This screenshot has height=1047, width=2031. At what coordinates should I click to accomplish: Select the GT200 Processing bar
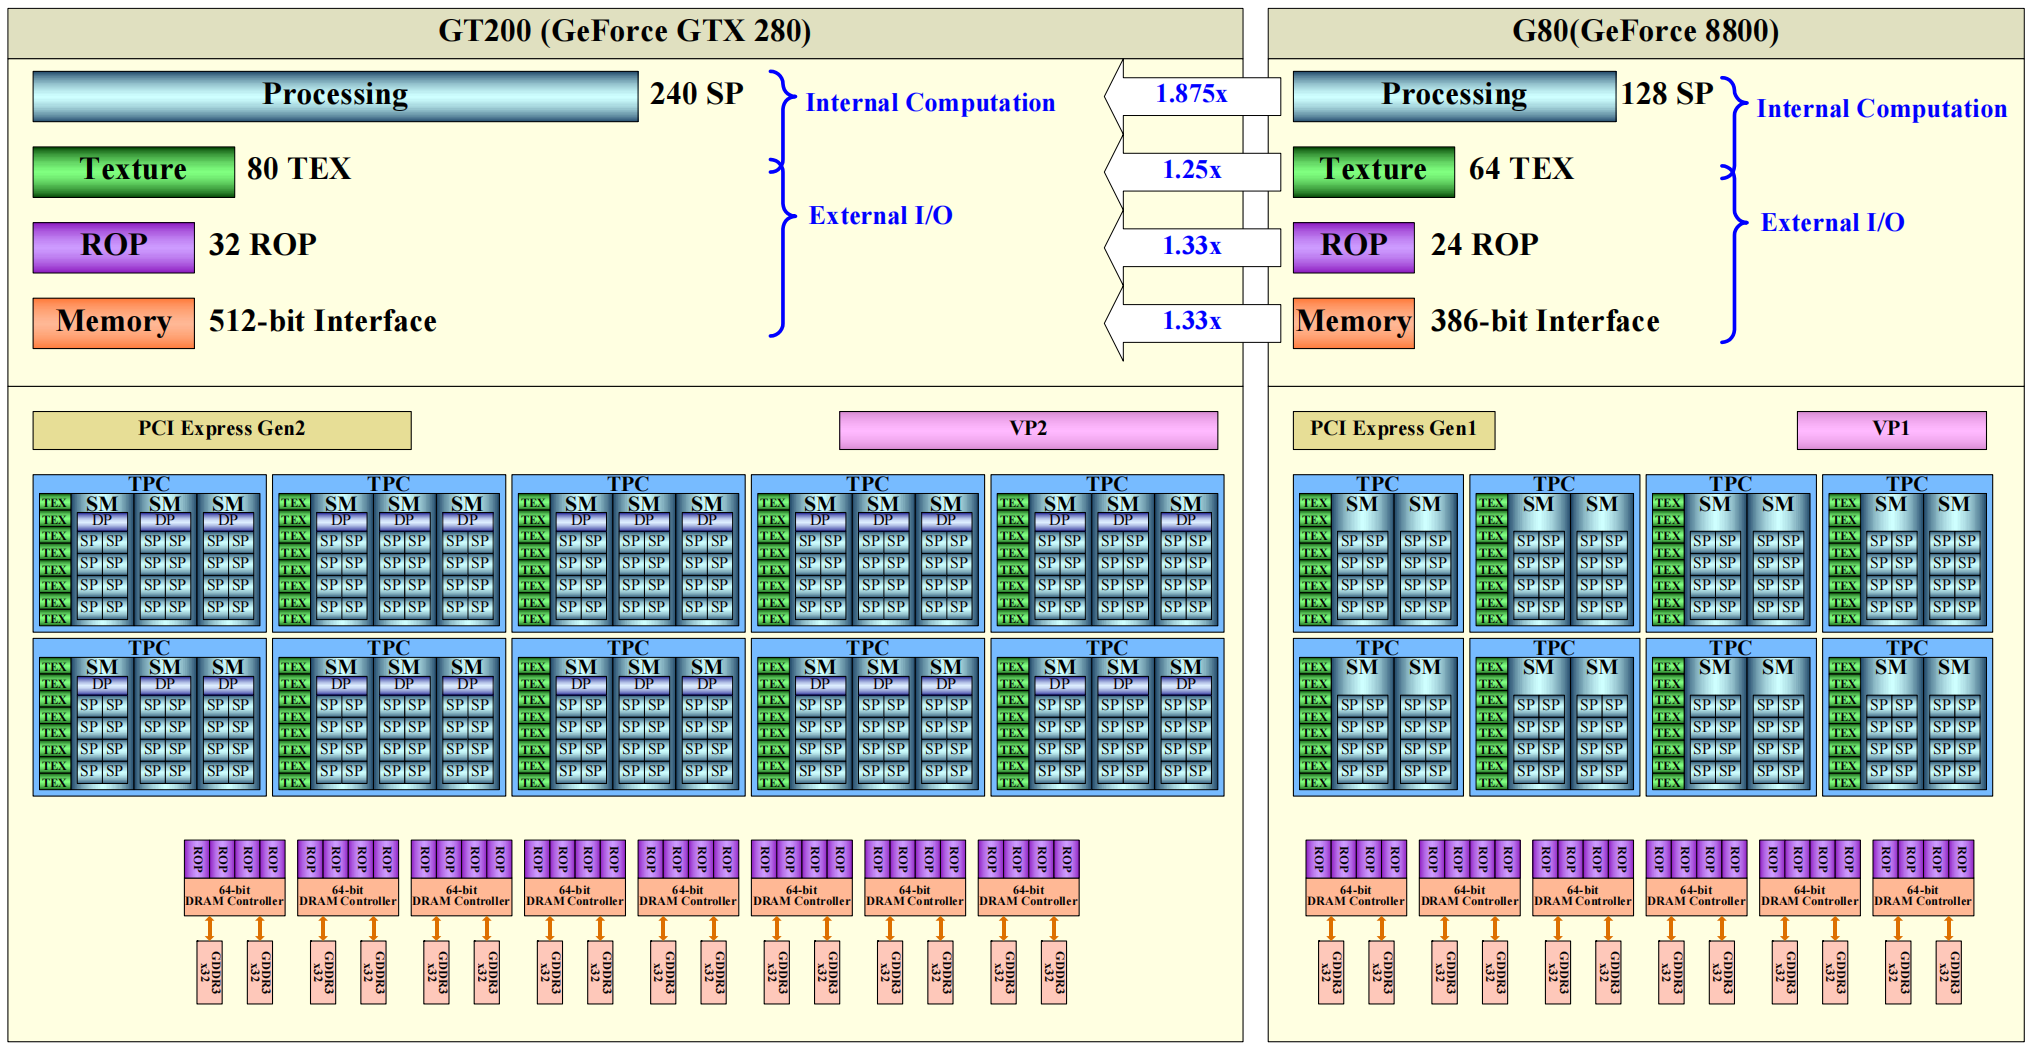[335, 96]
